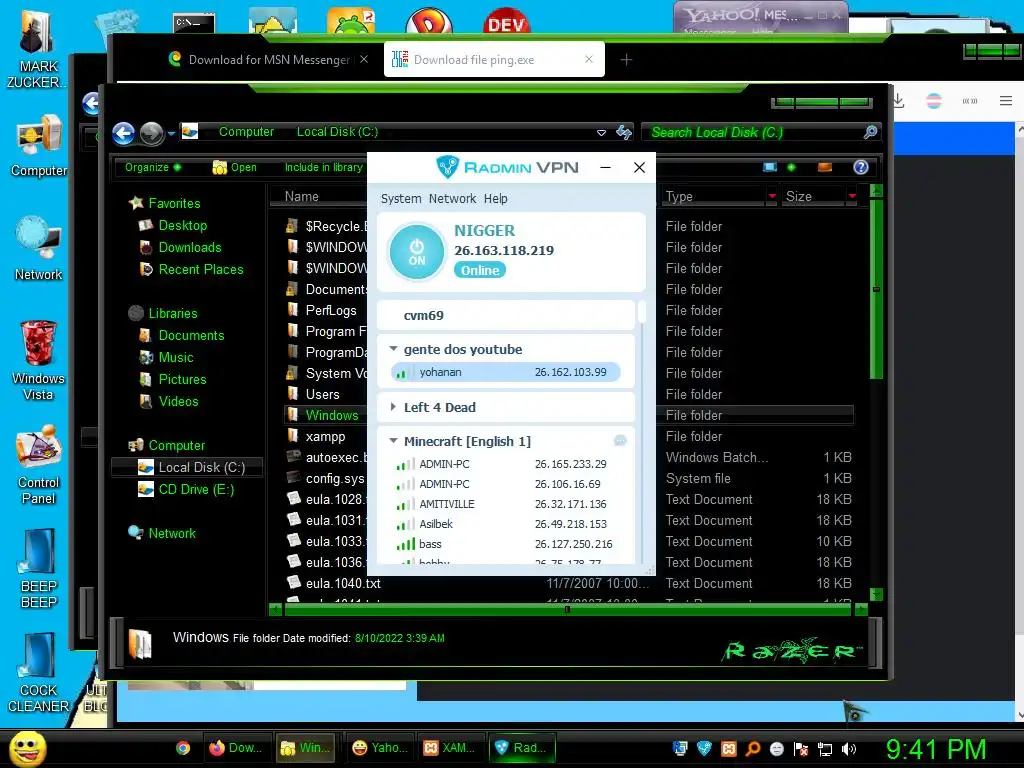
Task: Click the Chrome icon on the taskbar
Action: click(x=183, y=748)
